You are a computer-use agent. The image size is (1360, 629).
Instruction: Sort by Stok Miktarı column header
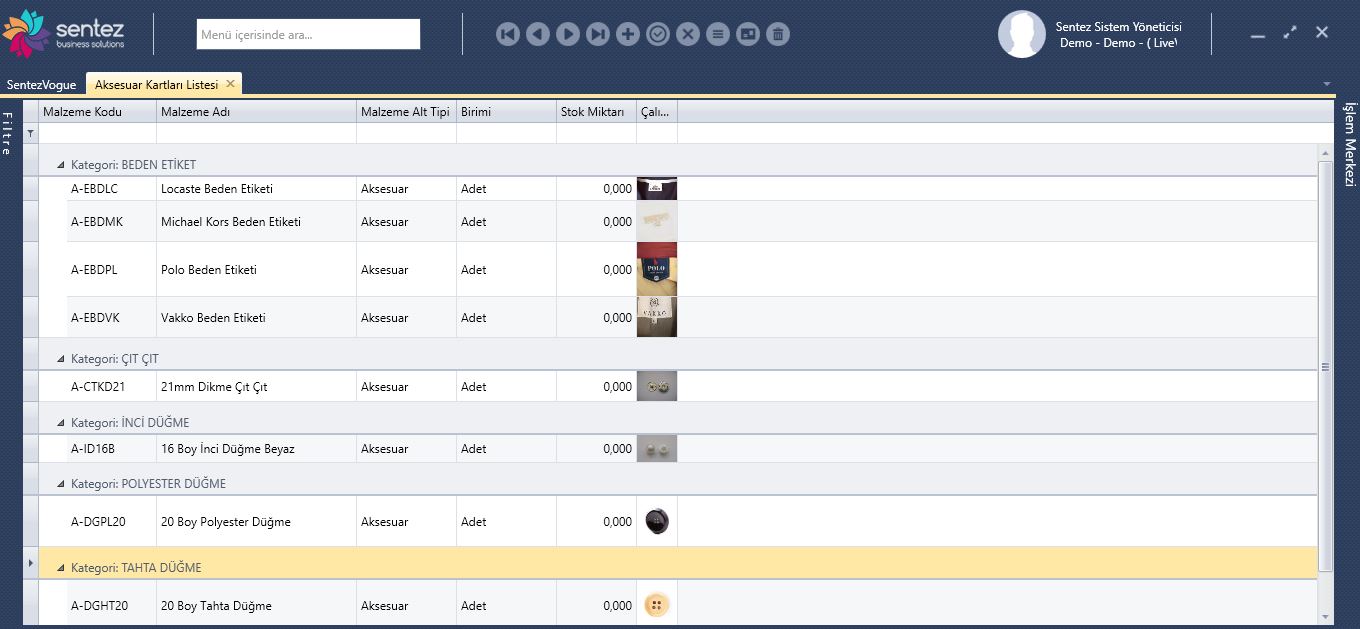point(595,112)
